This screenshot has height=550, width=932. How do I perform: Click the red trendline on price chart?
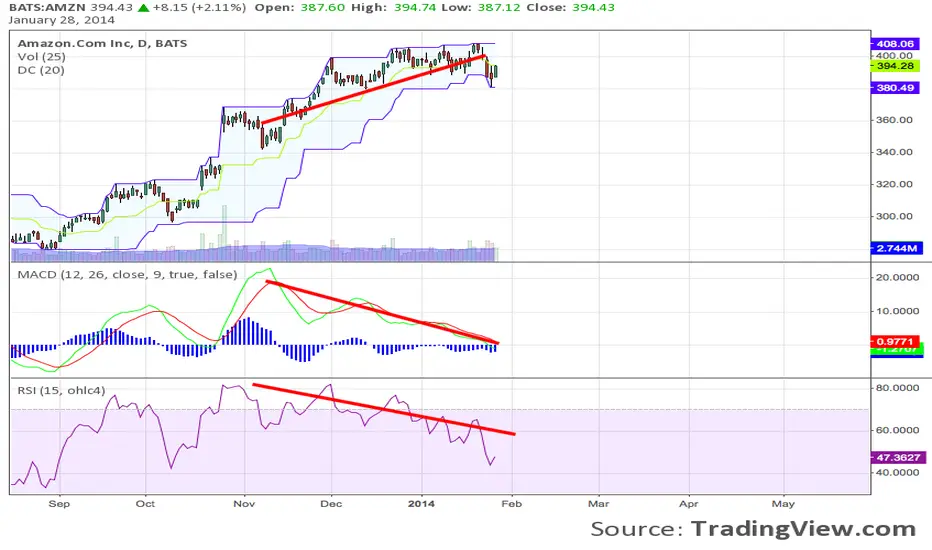tap(373, 89)
